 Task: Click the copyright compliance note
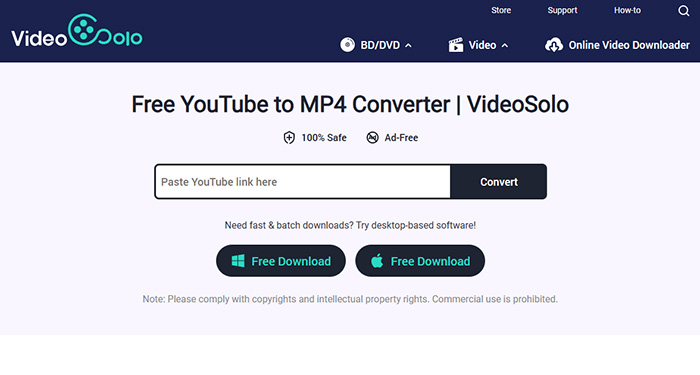(x=350, y=299)
